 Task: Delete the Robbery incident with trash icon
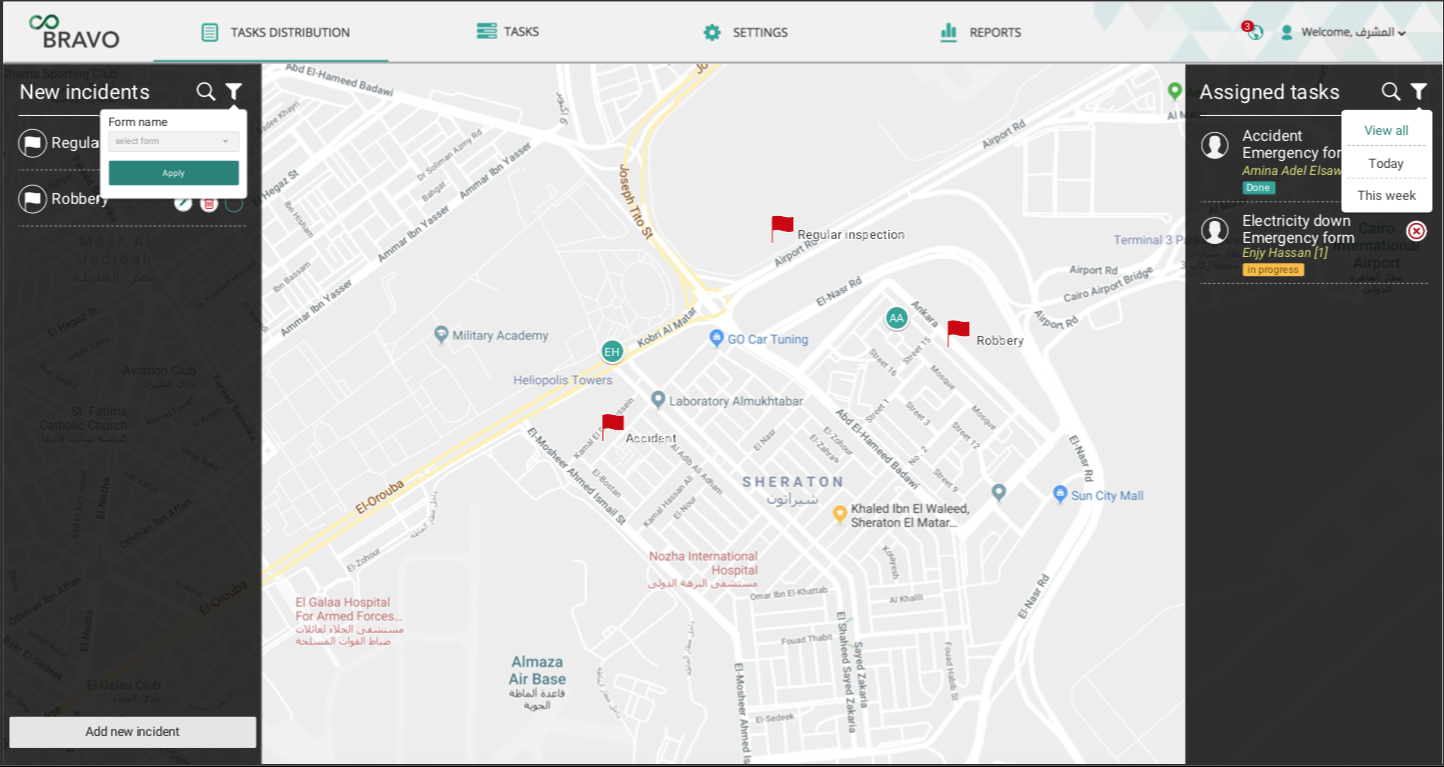click(209, 203)
